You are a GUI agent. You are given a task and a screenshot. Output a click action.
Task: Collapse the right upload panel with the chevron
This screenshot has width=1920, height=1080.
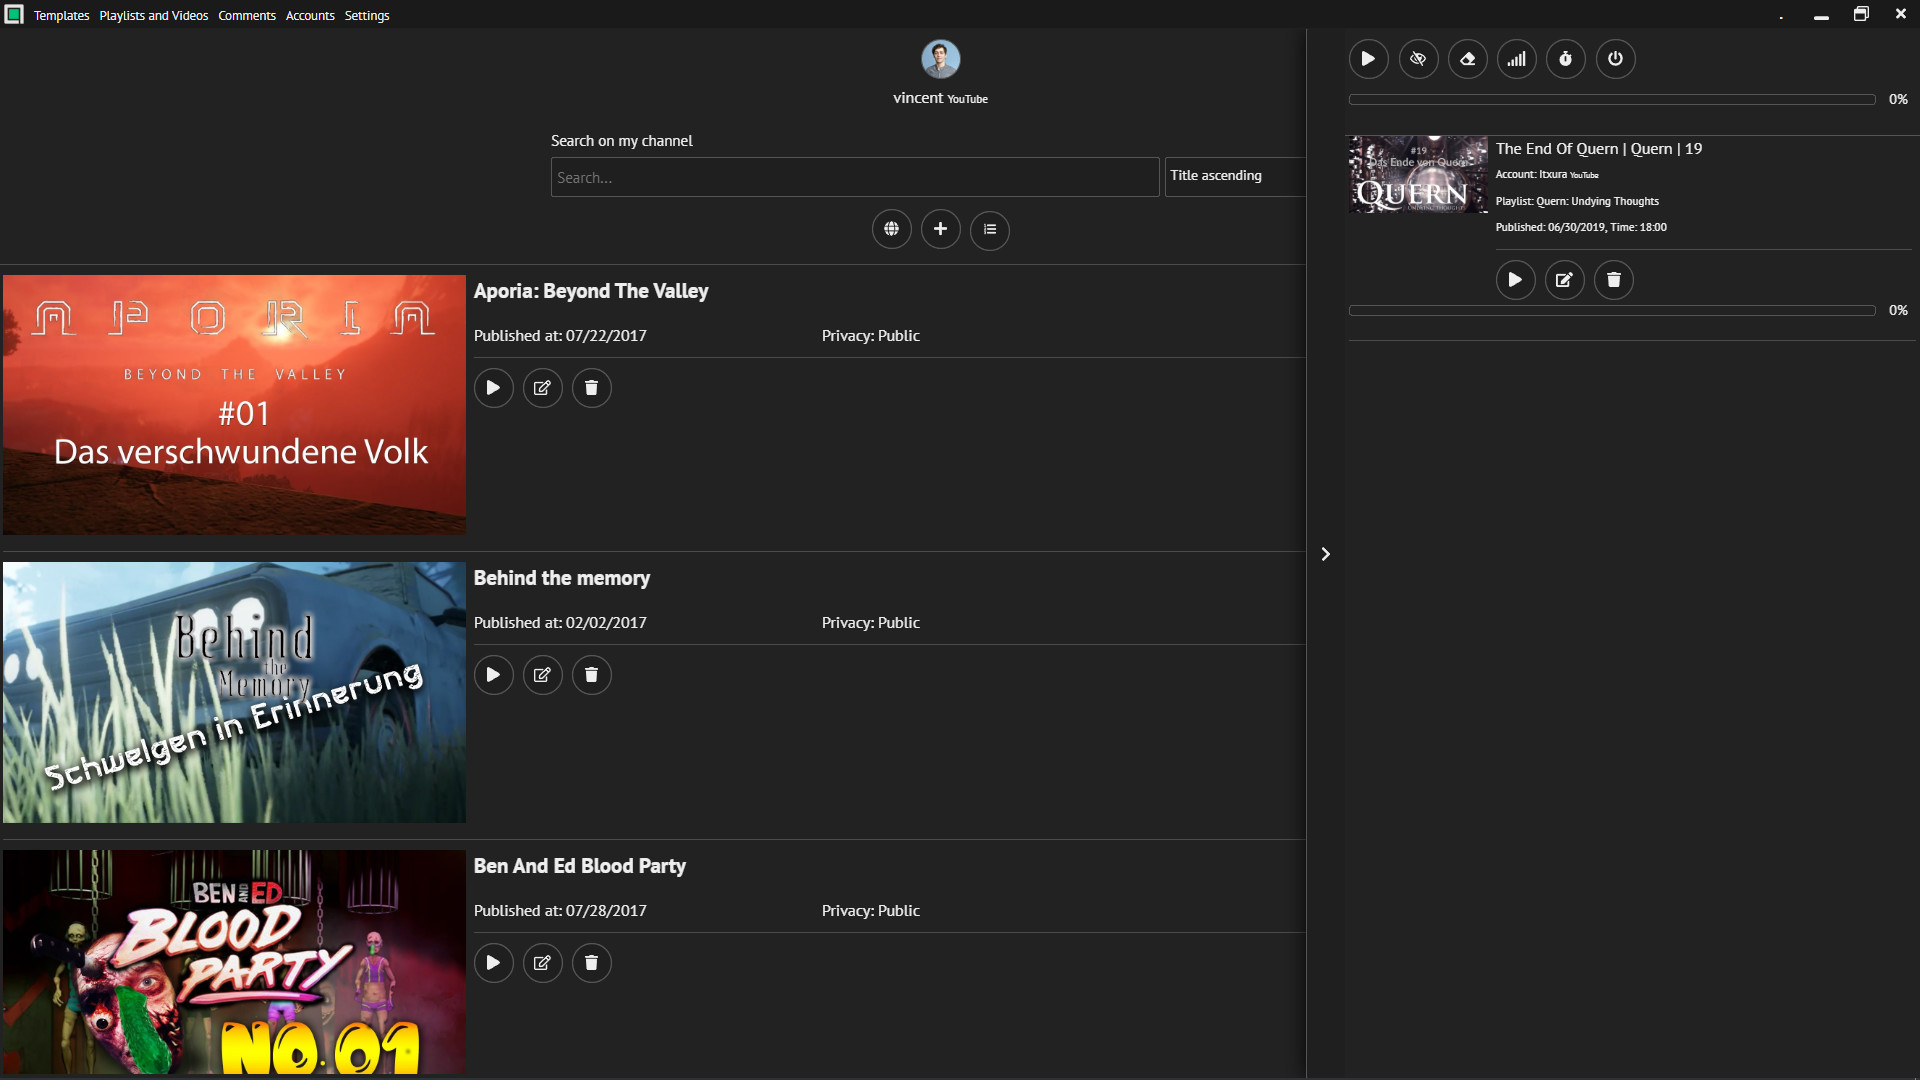pyautogui.click(x=1325, y=553)
